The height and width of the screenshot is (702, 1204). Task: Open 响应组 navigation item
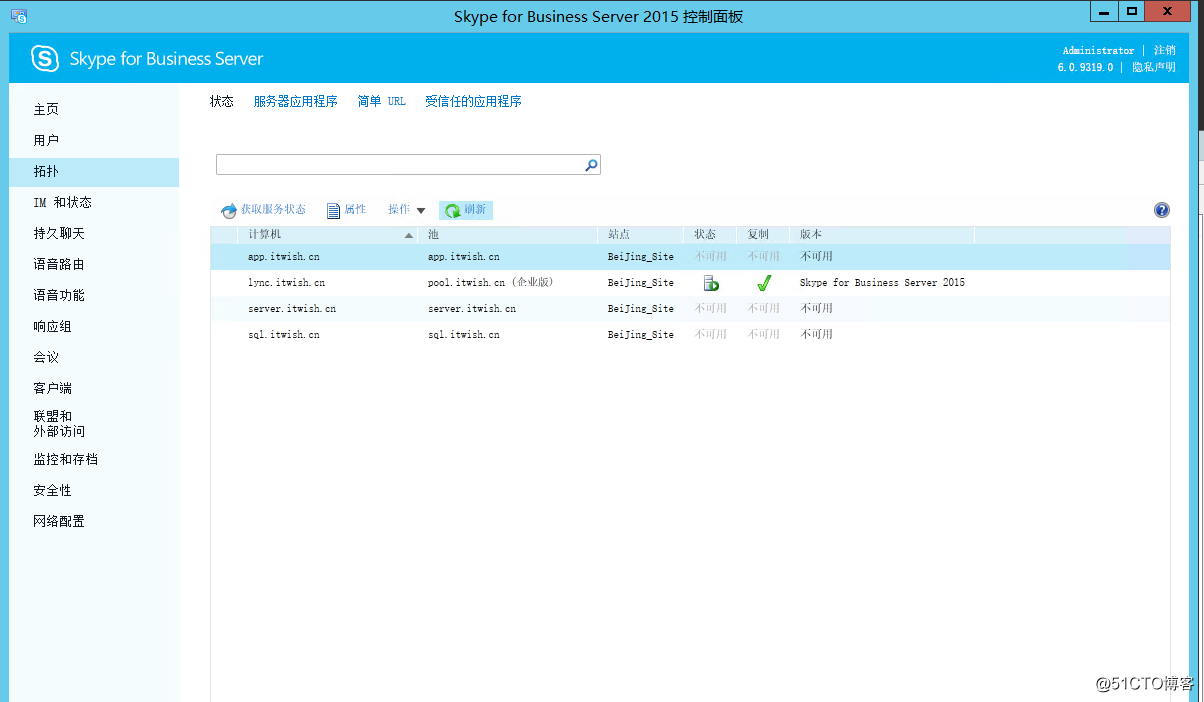pyautogui.click(x=94, y=327)
